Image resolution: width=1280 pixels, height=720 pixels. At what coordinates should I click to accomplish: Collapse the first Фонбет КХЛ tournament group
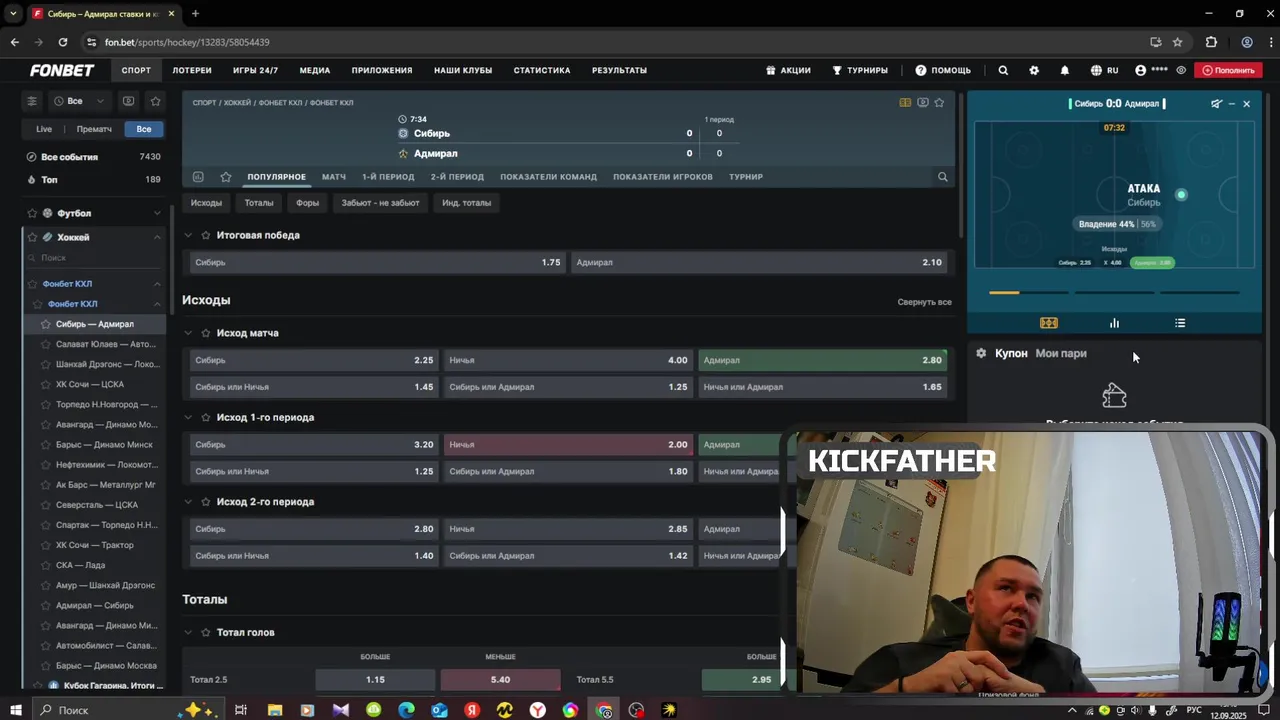coord(157,284)
